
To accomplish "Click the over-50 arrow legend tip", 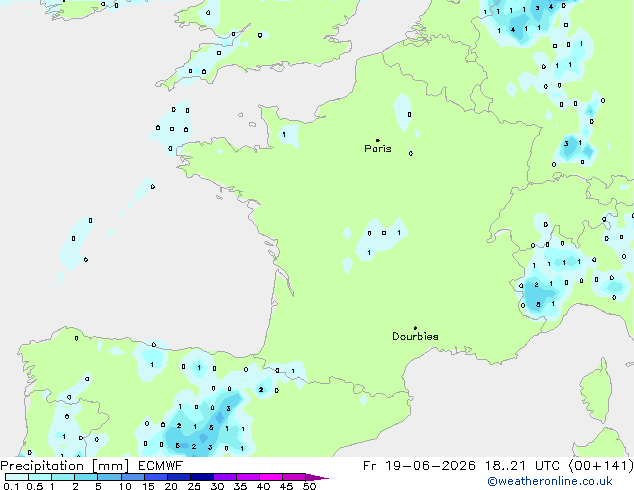I will [317, 477].
